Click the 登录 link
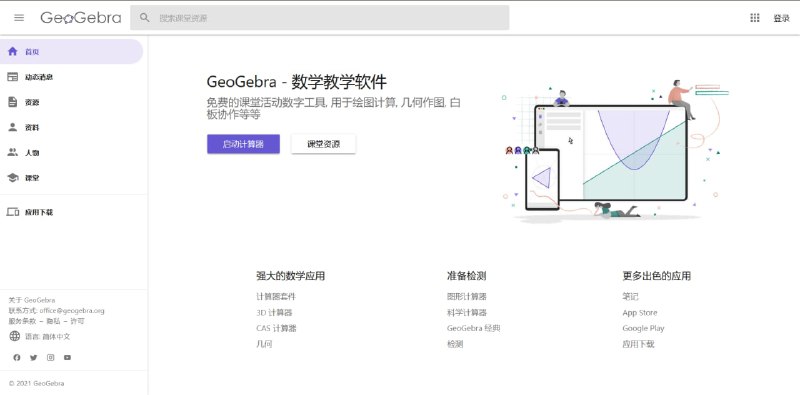Image resolution: width=800 pixels, height=395 pixels. pyautogui.click(x=781, y=18)
